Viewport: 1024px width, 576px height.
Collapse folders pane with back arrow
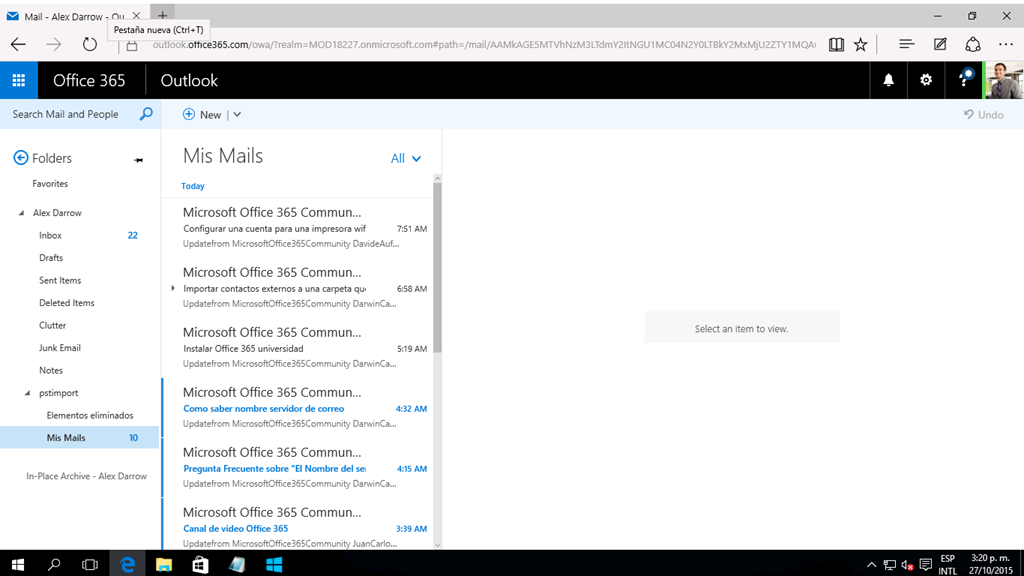[20, 158]
